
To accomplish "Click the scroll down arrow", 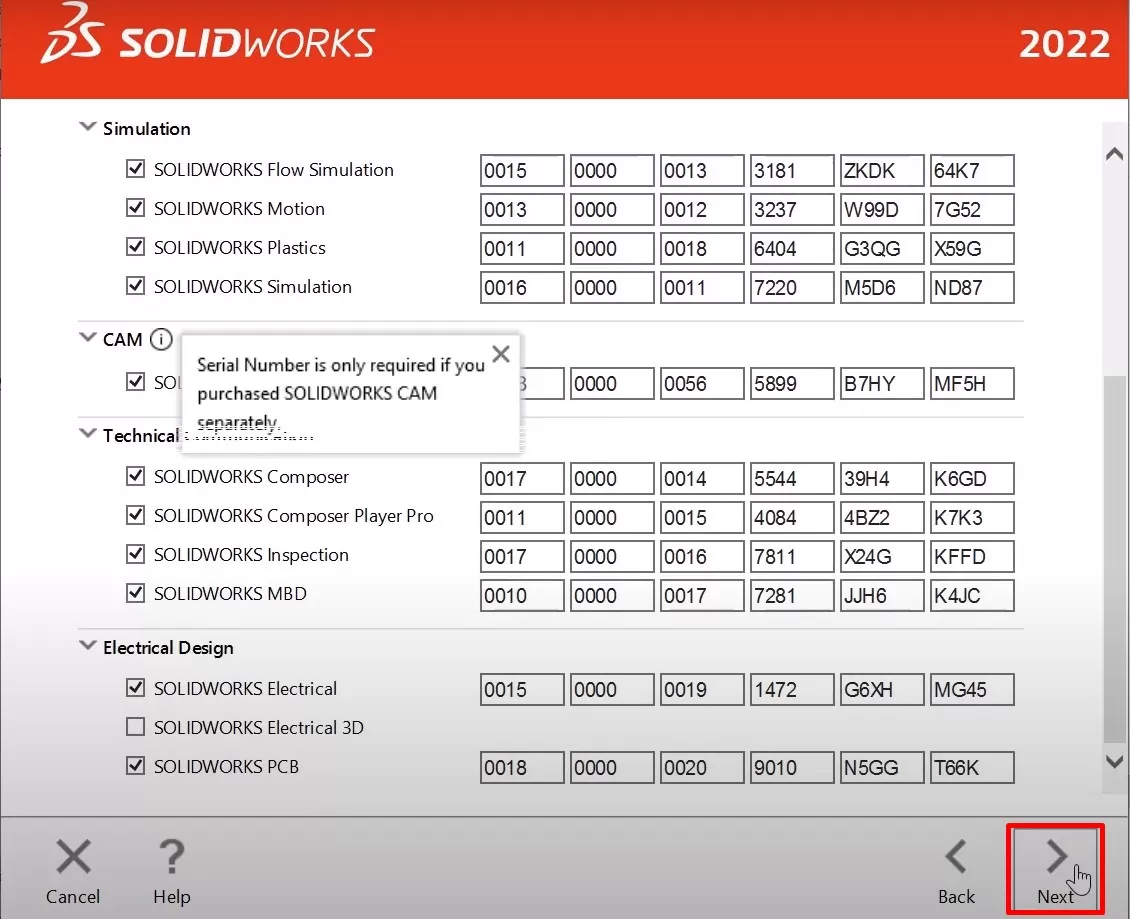I will point(1115,762).
